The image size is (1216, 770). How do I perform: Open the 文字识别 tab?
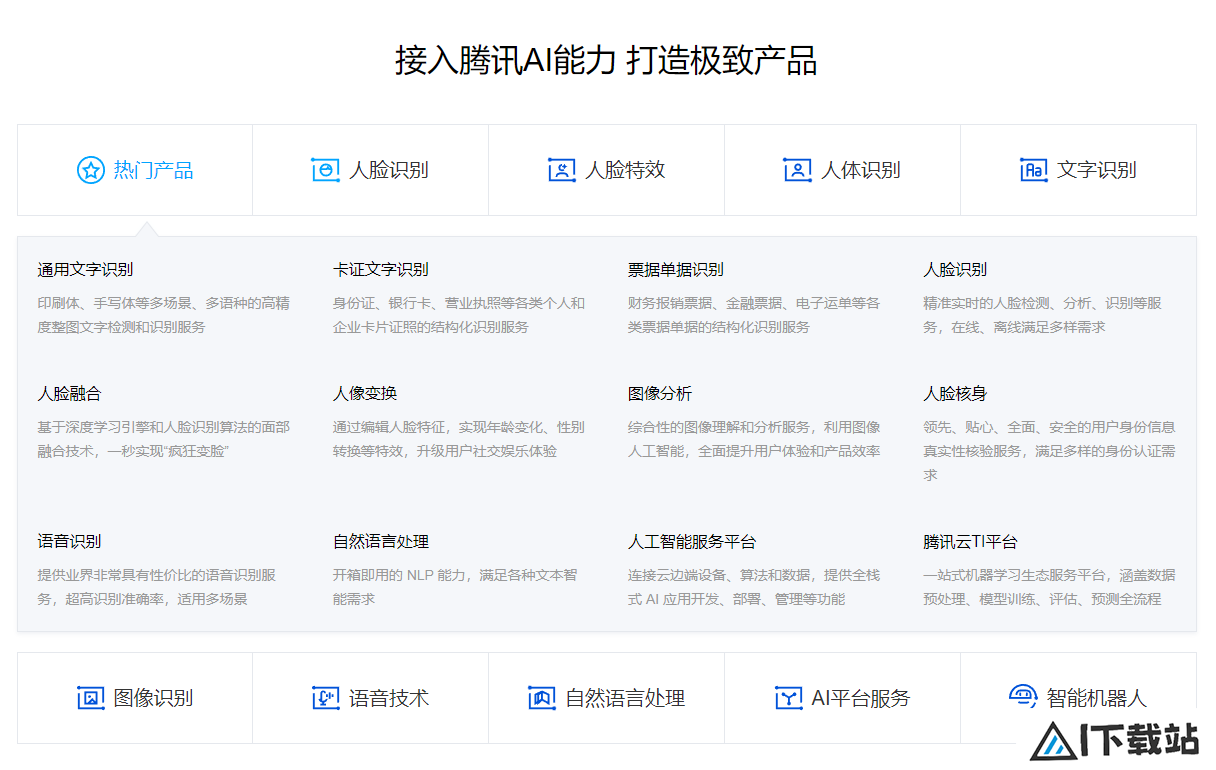[1079, 170]
